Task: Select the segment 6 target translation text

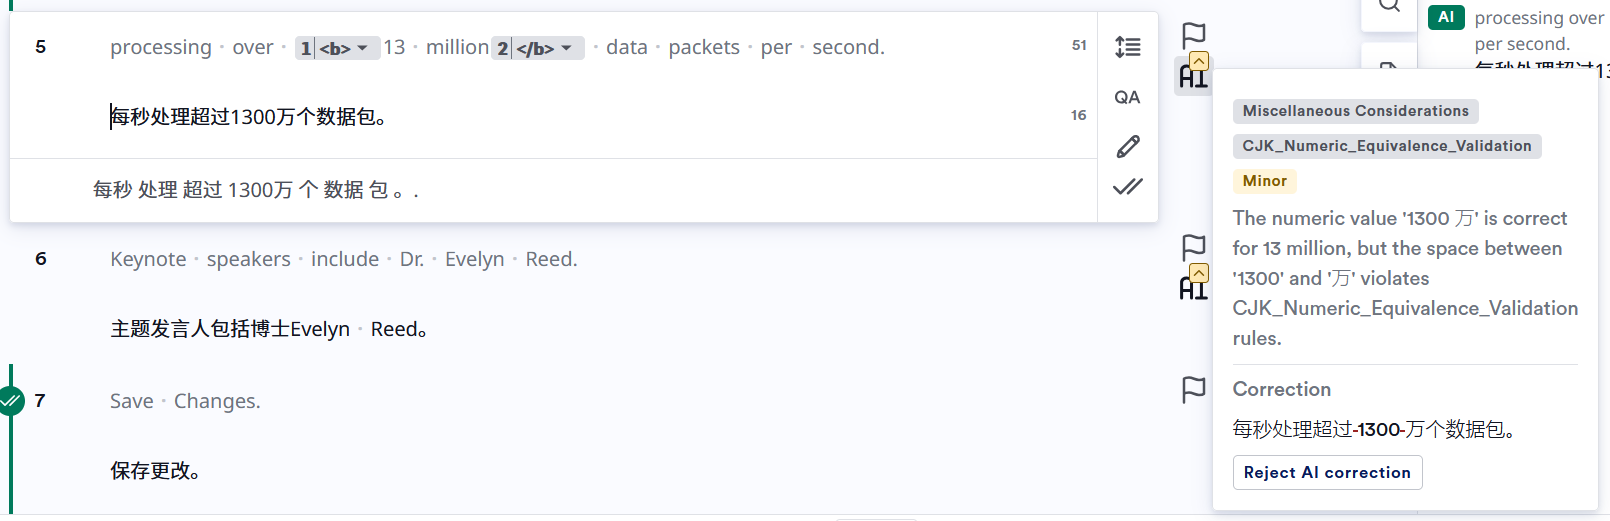Action: coord(269,329)
